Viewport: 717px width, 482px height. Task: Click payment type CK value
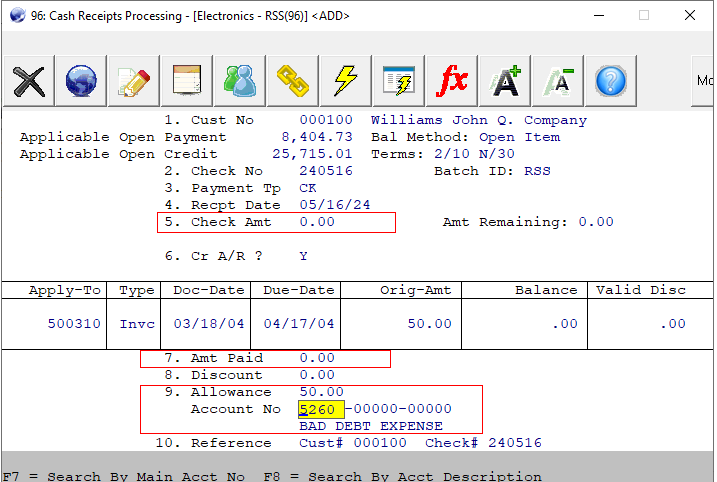tap(308, 188)
